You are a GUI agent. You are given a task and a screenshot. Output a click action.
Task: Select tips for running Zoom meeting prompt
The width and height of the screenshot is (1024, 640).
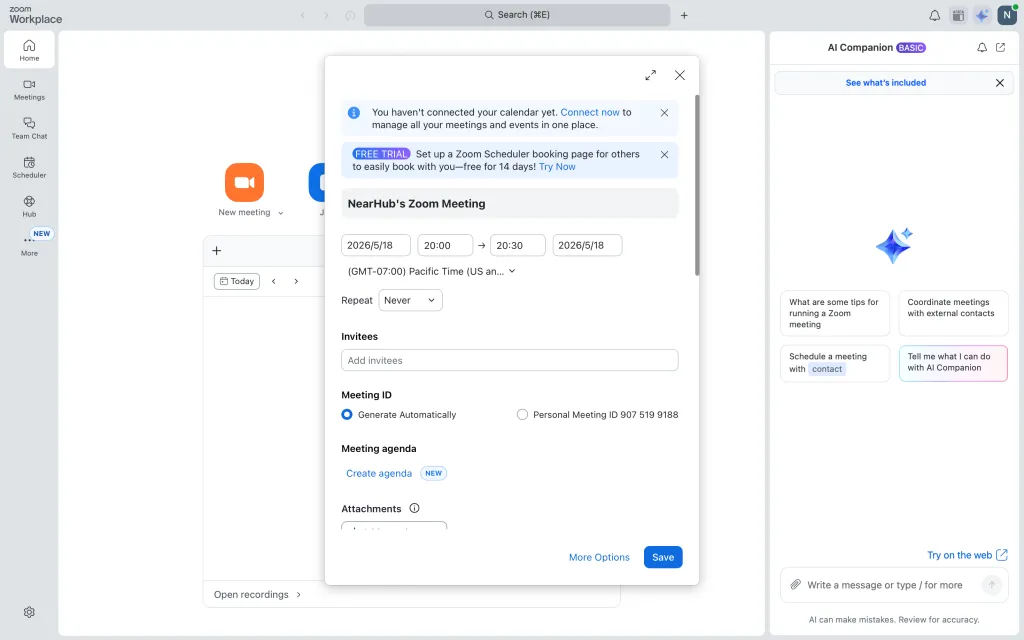coord(835,313)
